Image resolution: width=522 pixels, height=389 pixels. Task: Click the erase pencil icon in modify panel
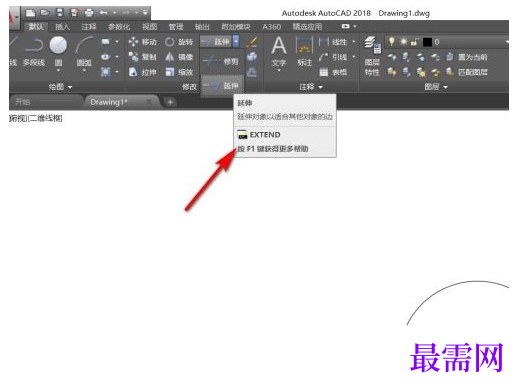[x=252, y=42]
